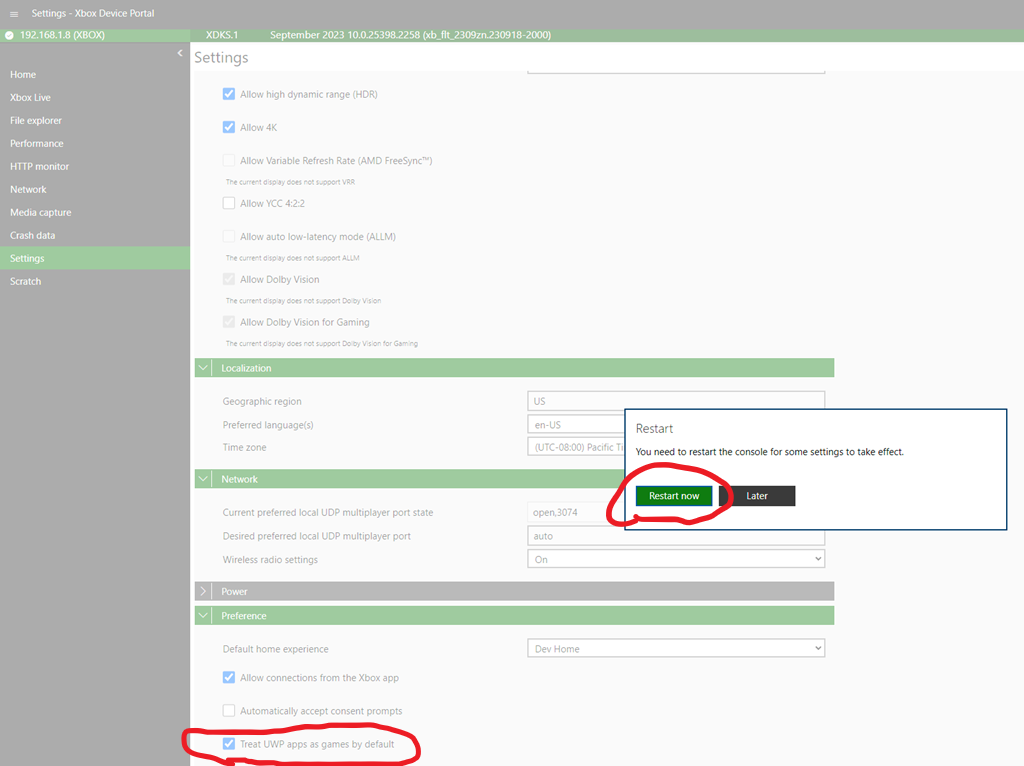This screenshot has width=1024, height=766.
Task: Disable Treat UWP apps as games
Action: coord(229,744)
